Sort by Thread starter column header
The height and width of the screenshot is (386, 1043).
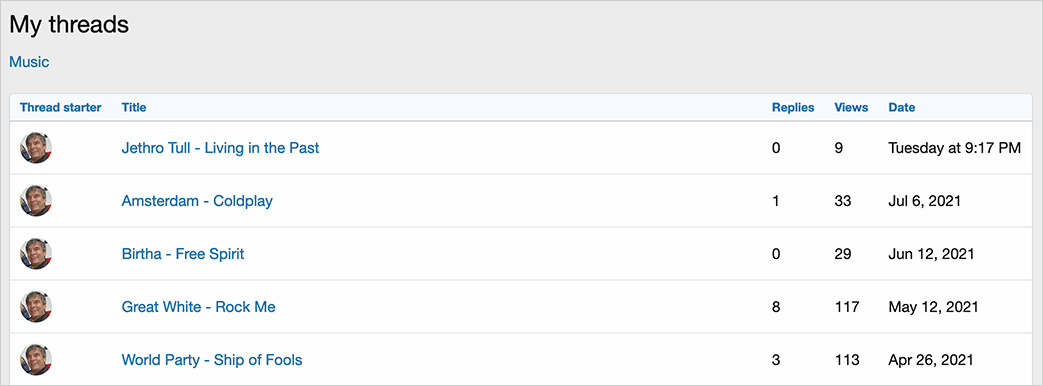(61, 107)
